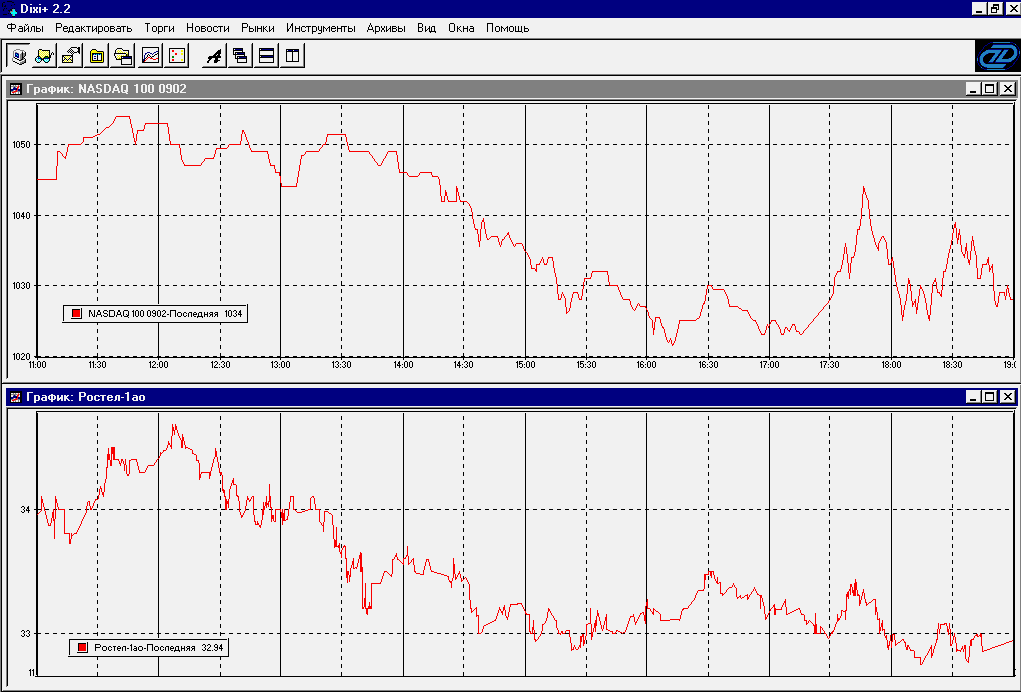This screenshot has height=692, width=1021.
Task: Click the font letter A toolbar icon
Action: tap(214, 56)
